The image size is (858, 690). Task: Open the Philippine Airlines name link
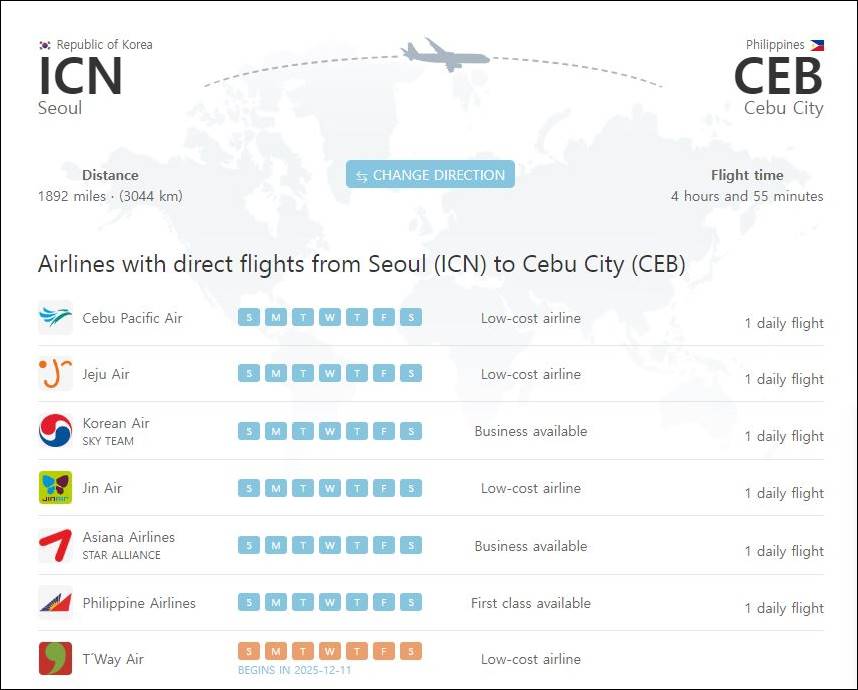coord(139,603)
